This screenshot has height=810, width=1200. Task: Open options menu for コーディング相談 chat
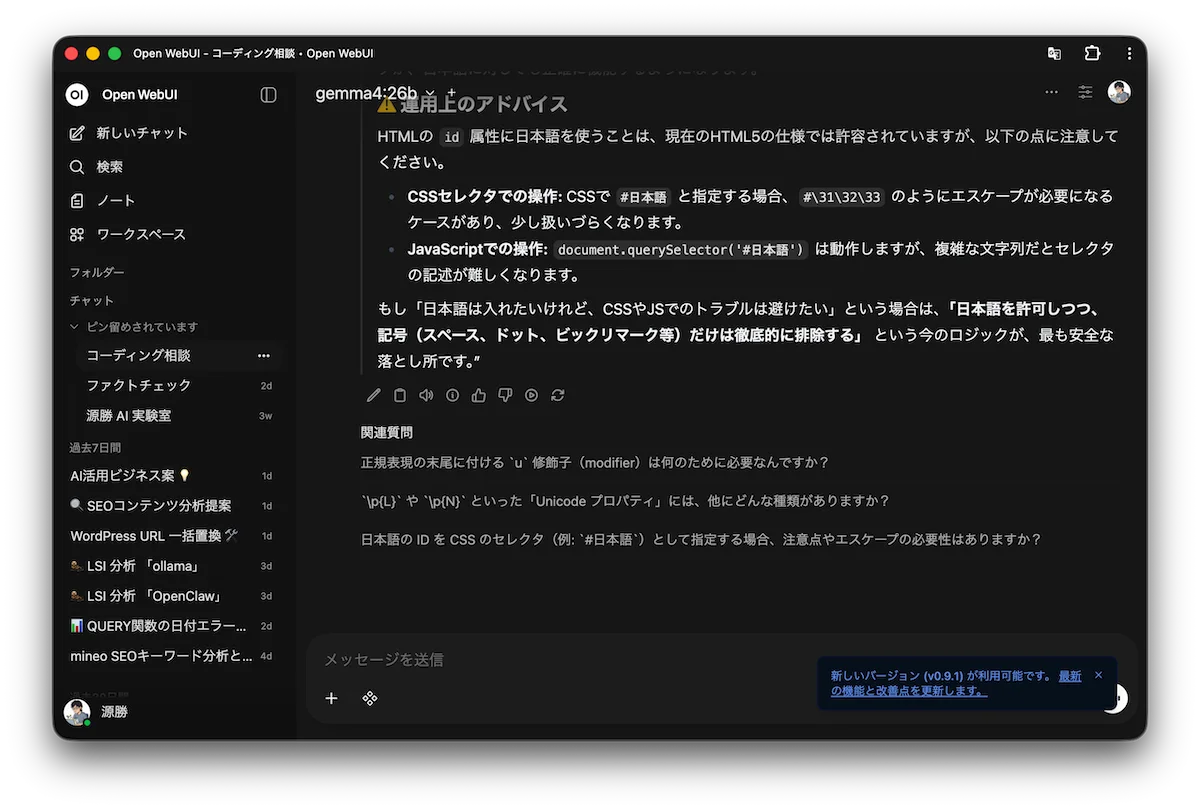click(263, 355)
